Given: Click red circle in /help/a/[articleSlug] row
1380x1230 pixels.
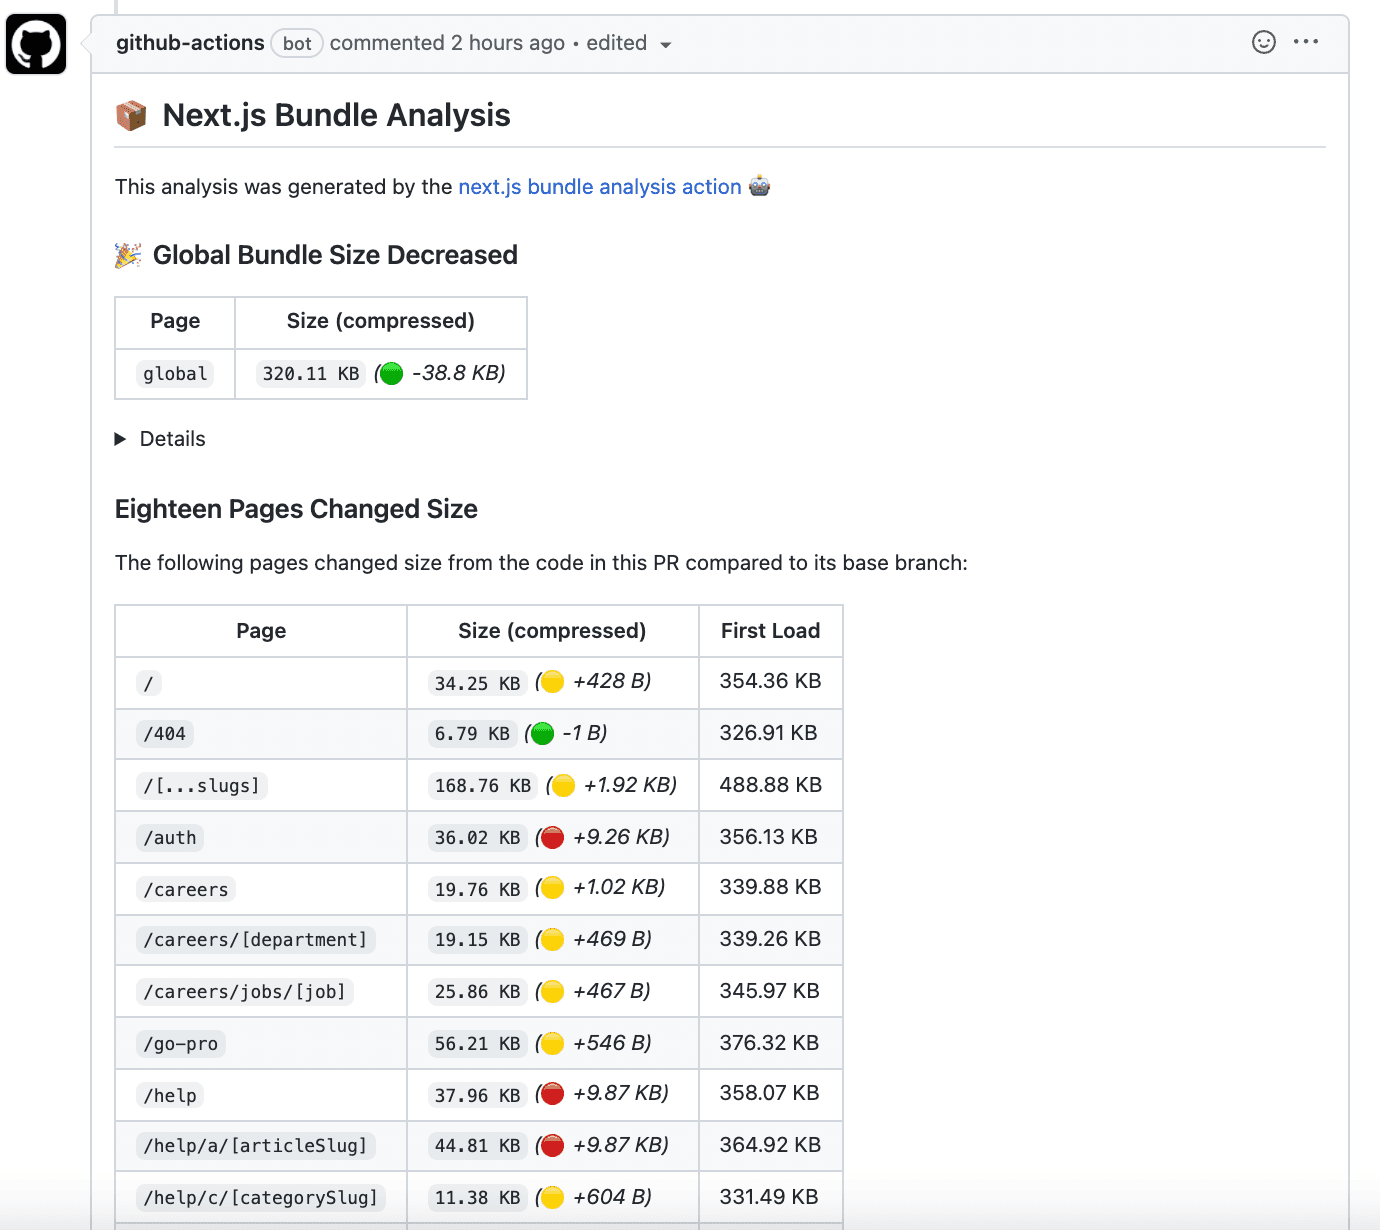Looking at the screenshot, I should [552, 1146].
